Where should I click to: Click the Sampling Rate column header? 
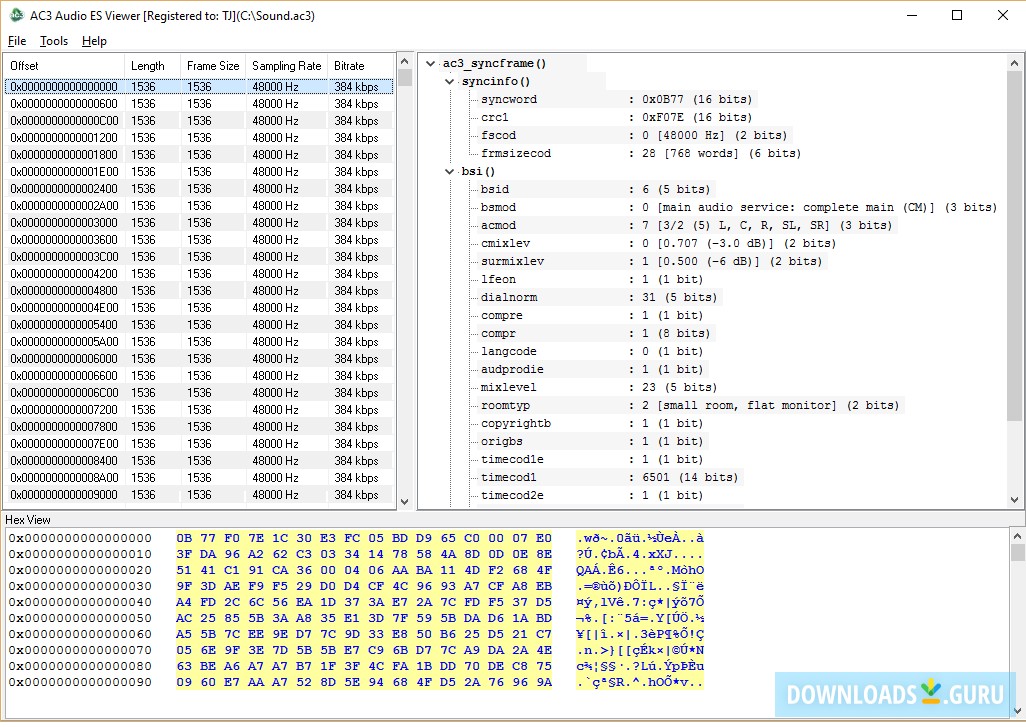(286, 66)
